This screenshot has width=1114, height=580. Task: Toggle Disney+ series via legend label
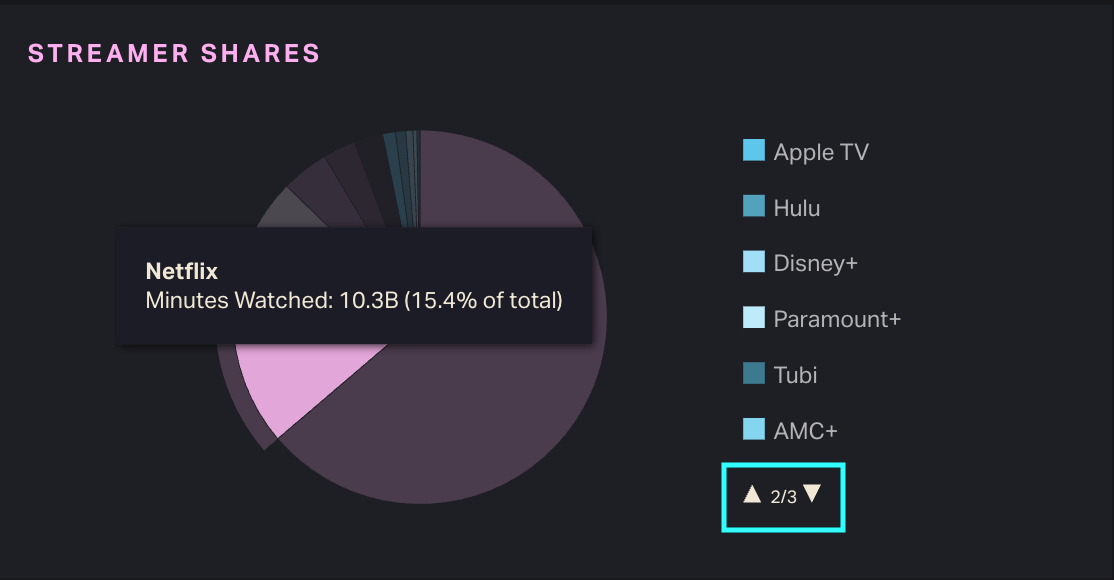815,263
